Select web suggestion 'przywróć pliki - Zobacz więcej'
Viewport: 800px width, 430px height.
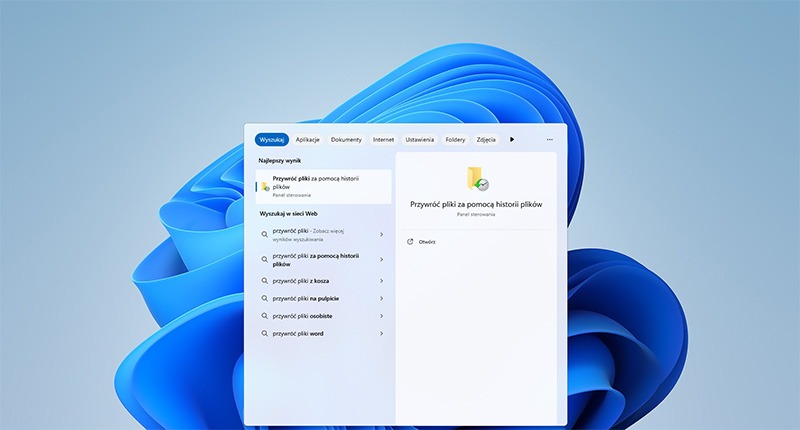point(323,235)
